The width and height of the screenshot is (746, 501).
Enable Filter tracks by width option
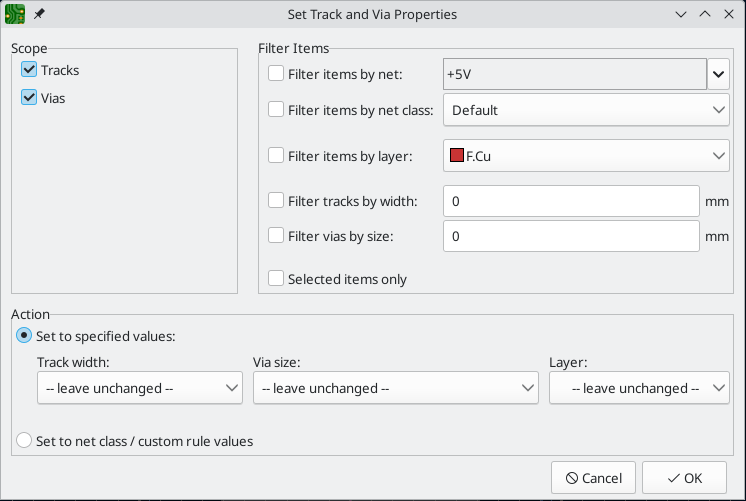[x=276, y=201]
